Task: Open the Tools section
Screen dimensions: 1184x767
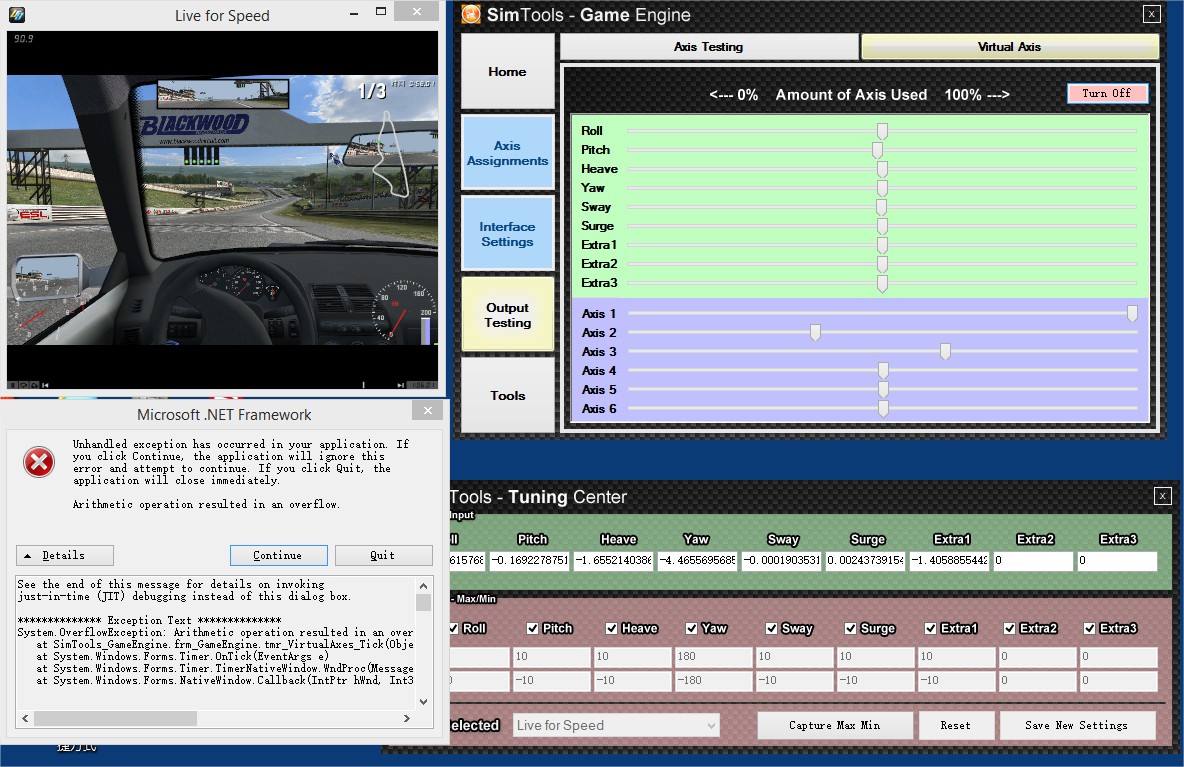Action: (507, 396)
